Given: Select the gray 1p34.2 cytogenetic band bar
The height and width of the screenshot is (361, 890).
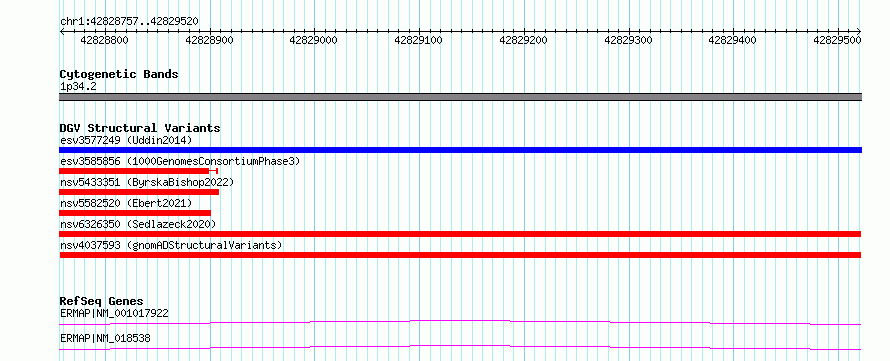Looking at the screenshot, I should 460,97.
